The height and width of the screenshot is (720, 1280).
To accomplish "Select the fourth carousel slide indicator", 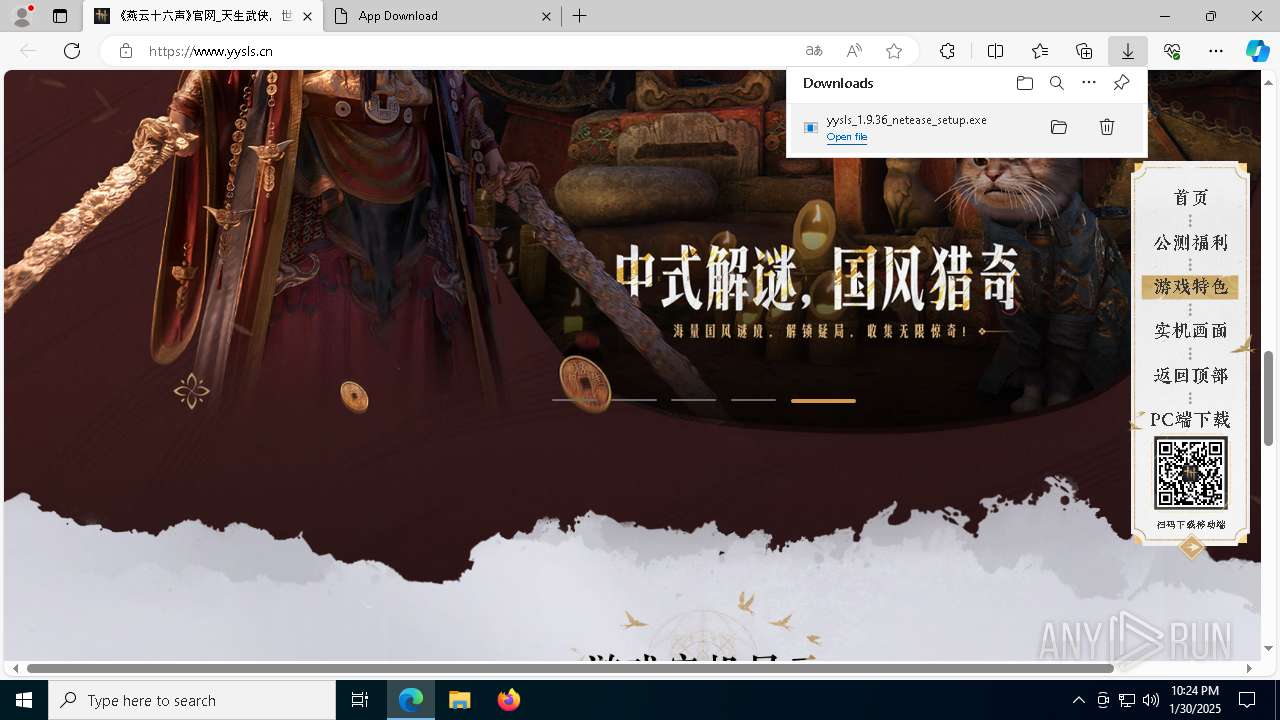I will point(753,400).
